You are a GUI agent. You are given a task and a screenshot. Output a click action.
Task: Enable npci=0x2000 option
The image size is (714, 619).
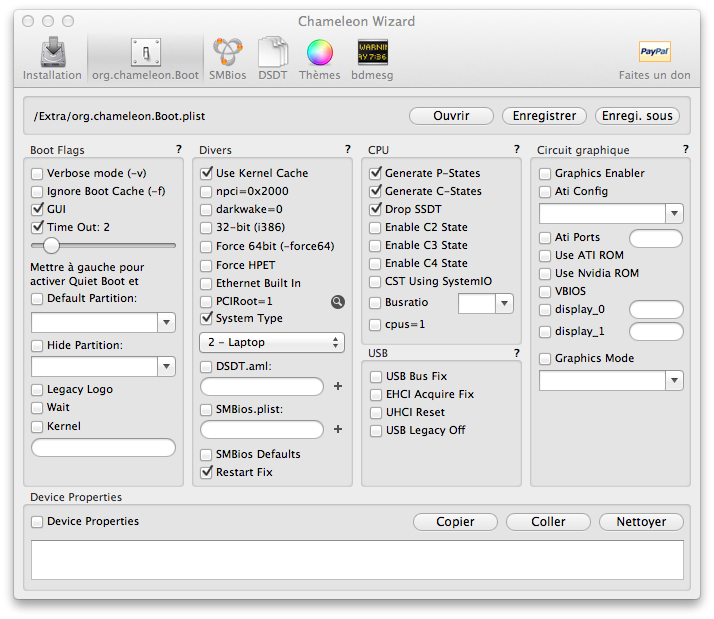[206, 192]
